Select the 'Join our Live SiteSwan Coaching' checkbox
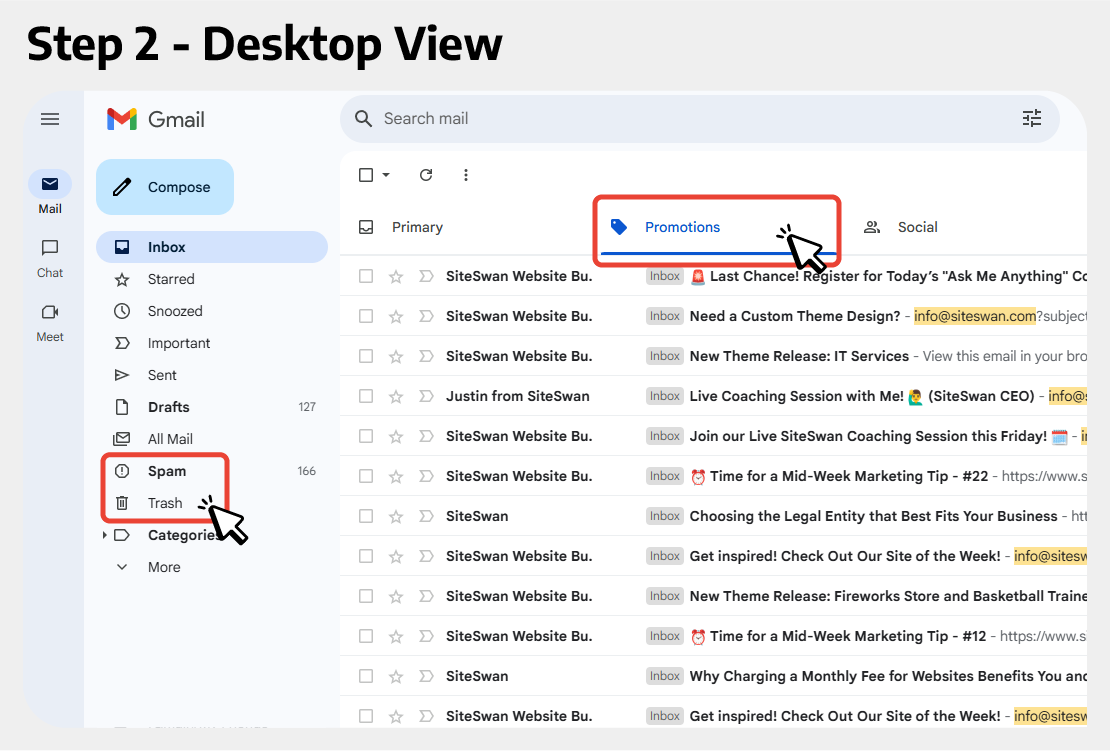 click(366, 436)
